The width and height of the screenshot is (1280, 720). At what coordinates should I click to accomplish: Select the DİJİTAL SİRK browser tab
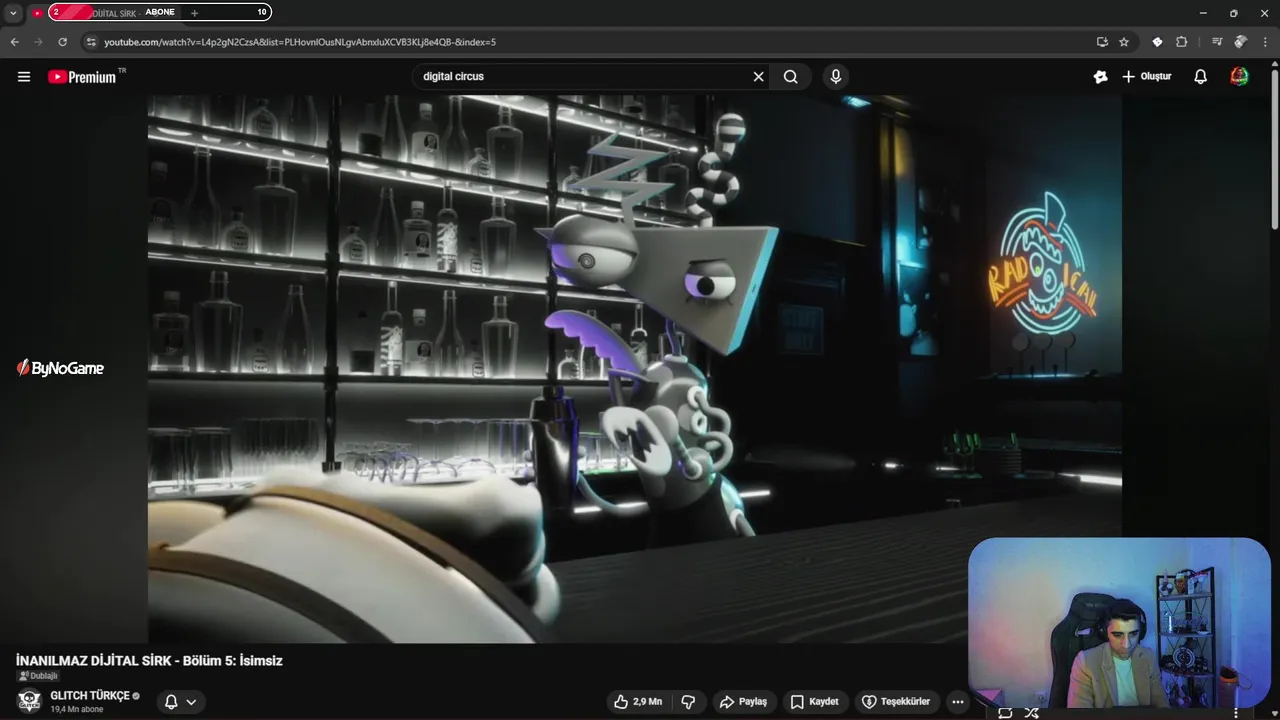coord(105,13)
